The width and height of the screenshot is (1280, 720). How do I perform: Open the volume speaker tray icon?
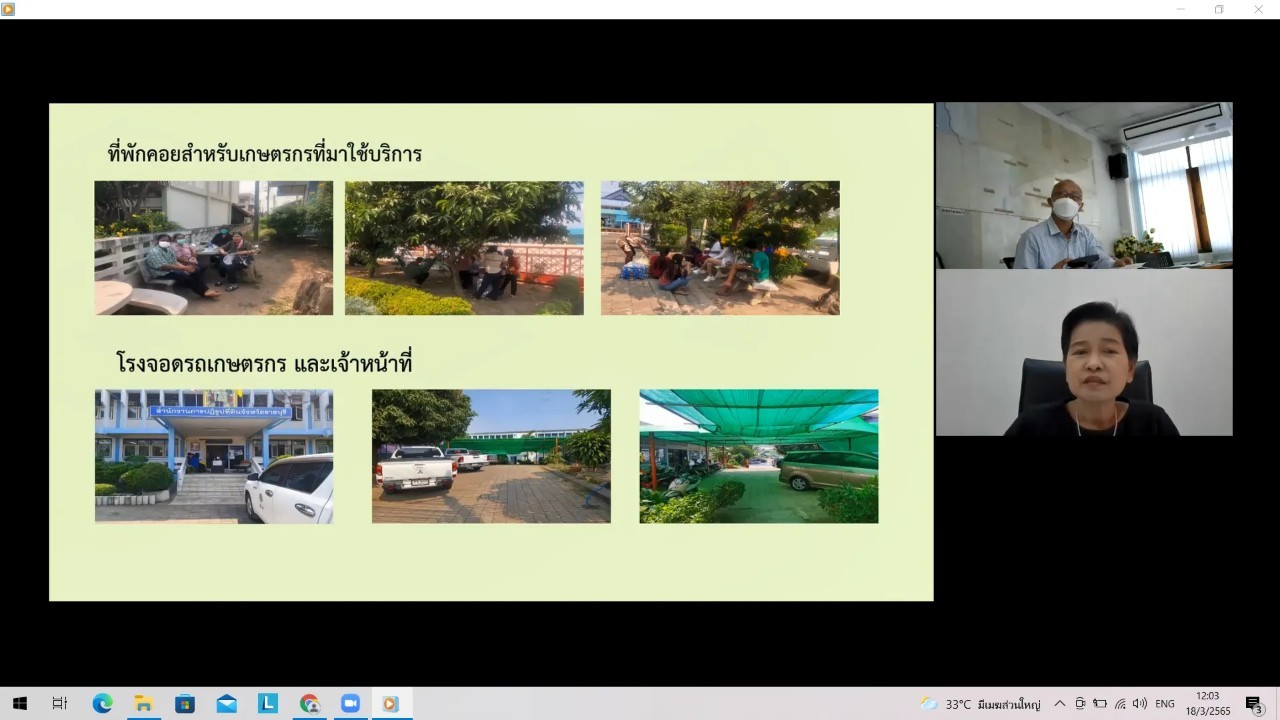pyautogui.click(x=1140, y=704)
